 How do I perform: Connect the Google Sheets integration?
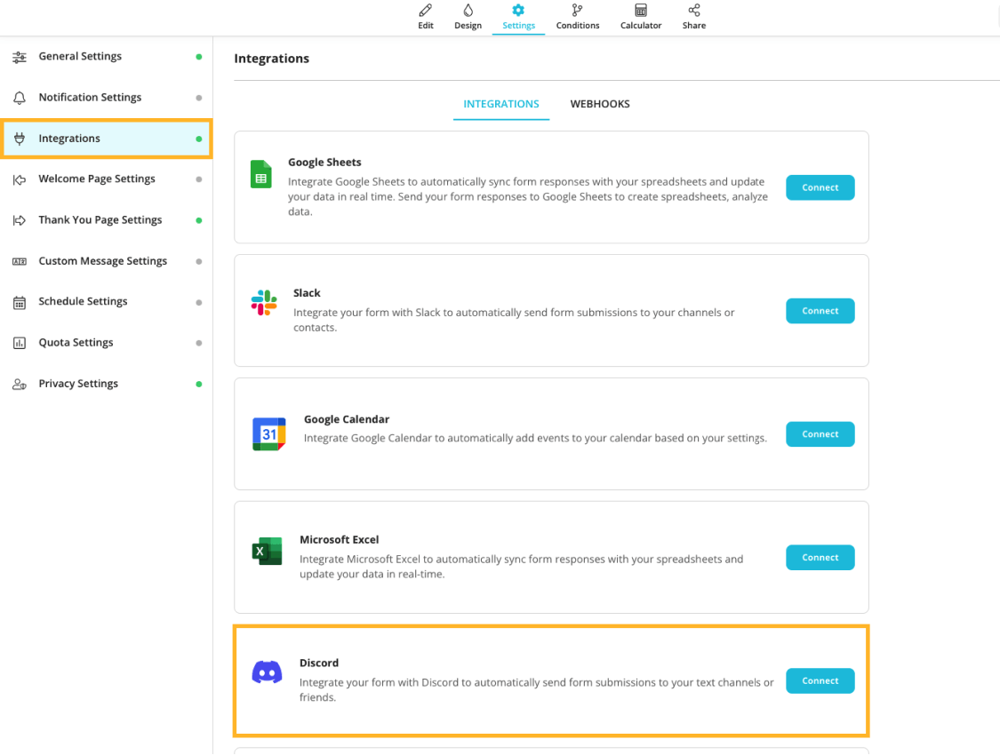pyautogui.click(x=820, y=188)
